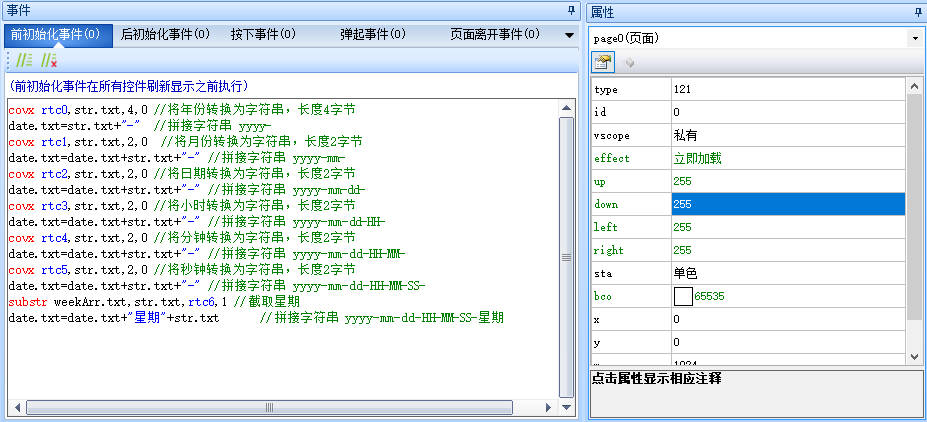The height and width of the screenshot is (422, 927).
Task: Pin the 属性 panel using pushpin icon
Action: click(x=918, y=11)
